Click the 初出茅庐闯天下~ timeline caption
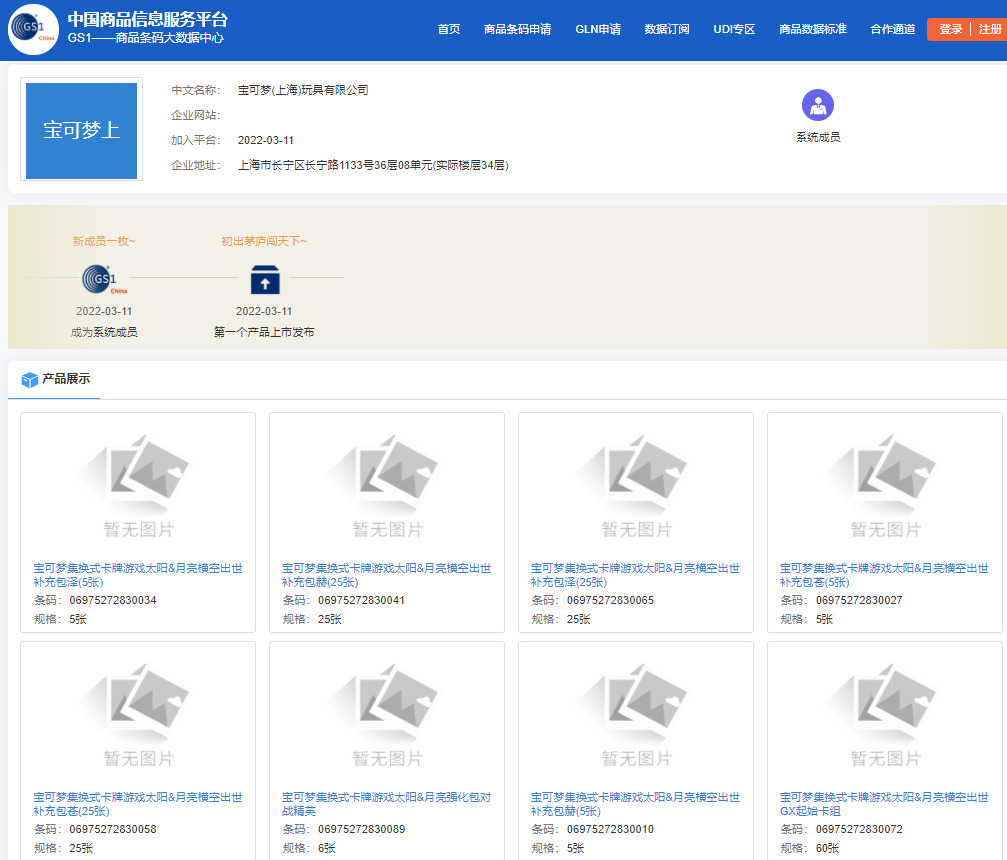 [264, 241]
